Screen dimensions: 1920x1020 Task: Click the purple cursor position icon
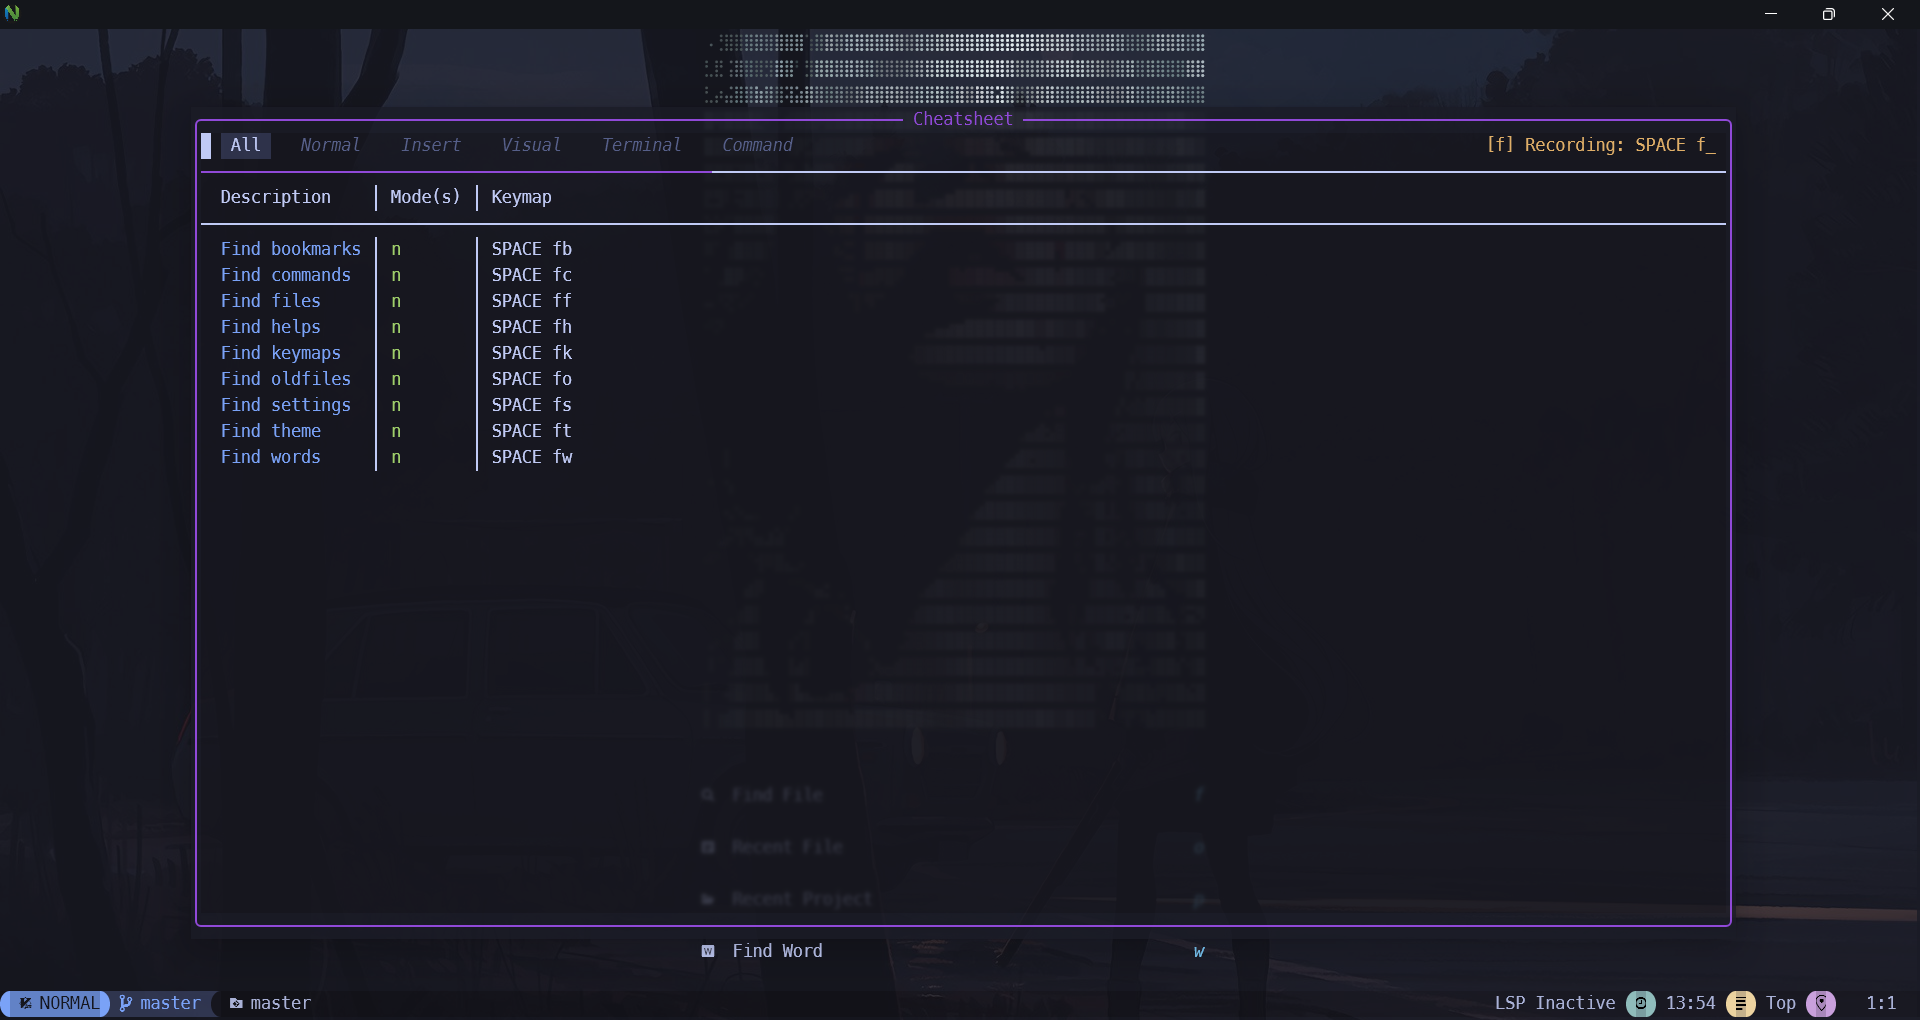point(1821,1003)
